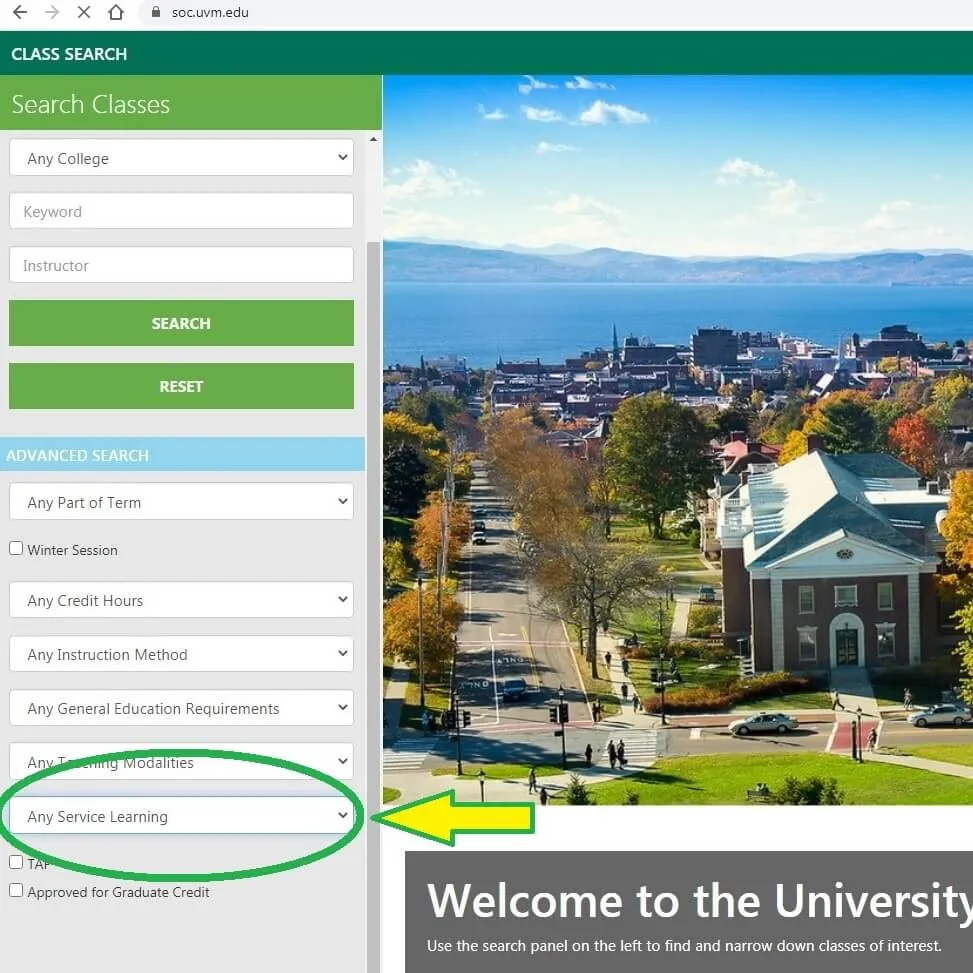Viewport: 973px width, 973px height.
Task: Open the Any Teaching Modalities dropdown
Action: tap(181, 761)
